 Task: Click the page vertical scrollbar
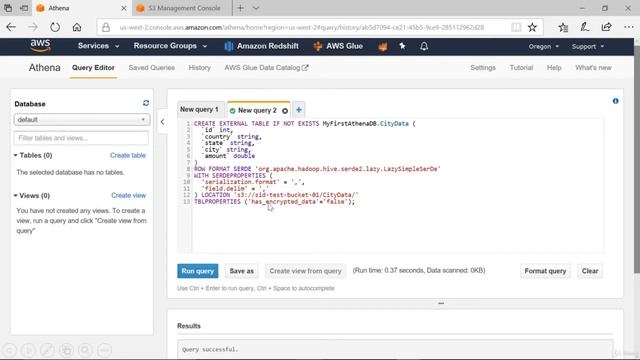click(x=637, y=157)
